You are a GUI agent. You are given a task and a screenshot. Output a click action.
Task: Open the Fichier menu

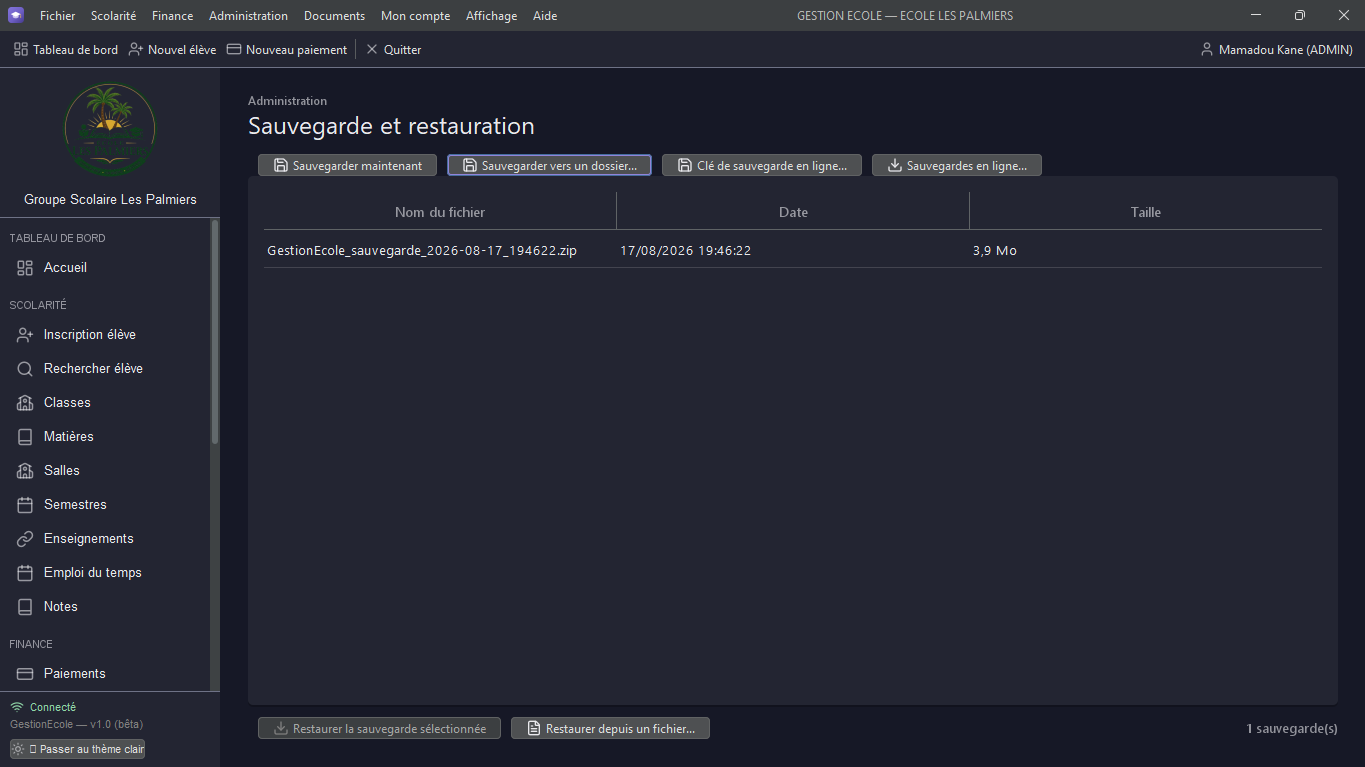pos(57,16)
